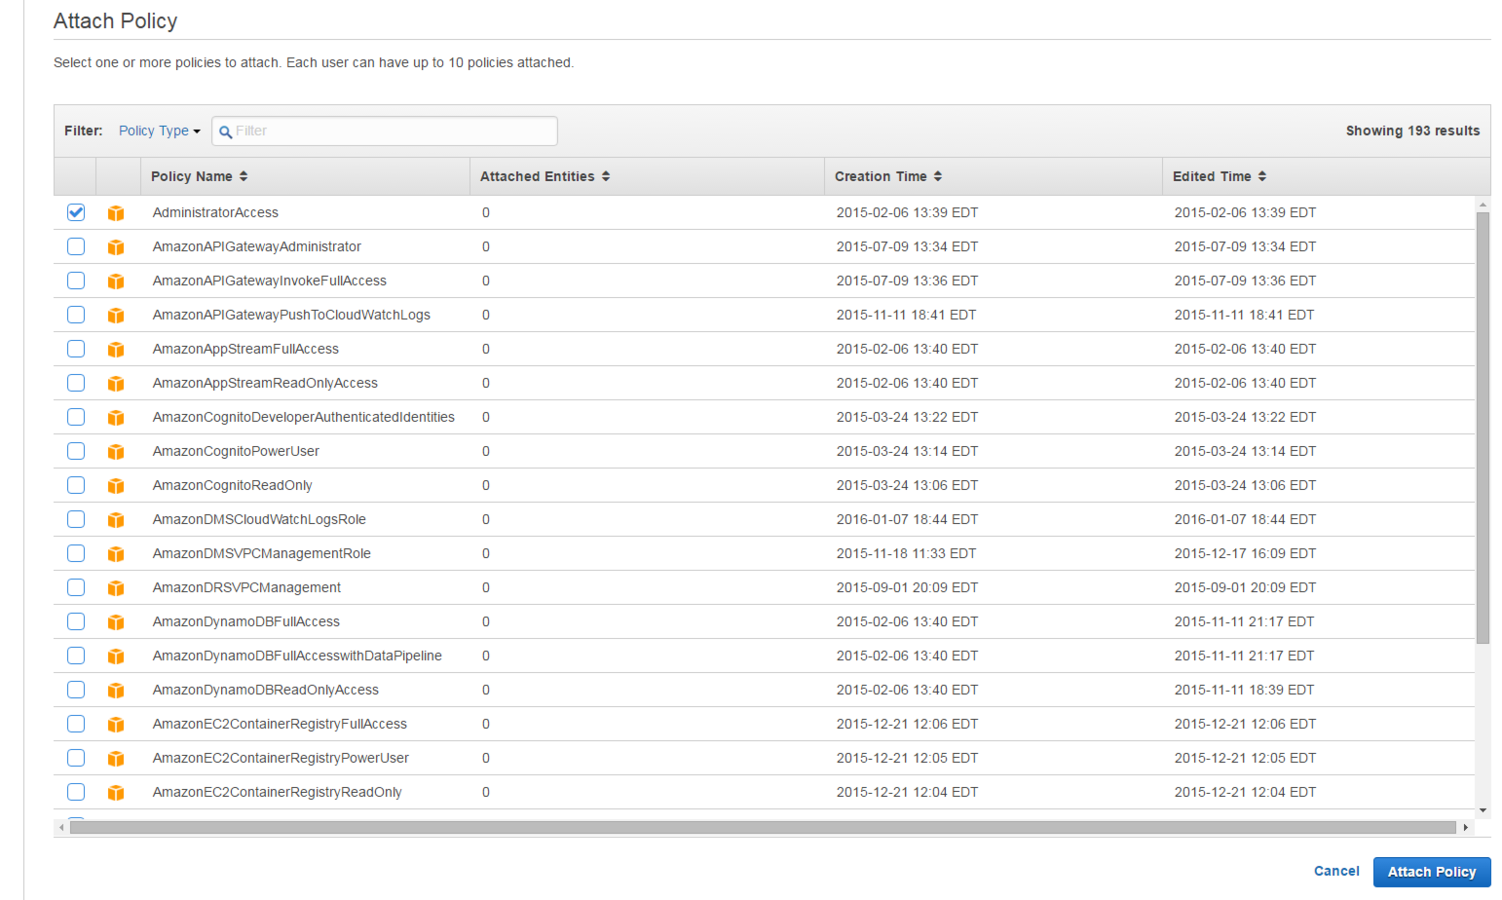Viewport: 1502px width, 900px height.
Task: Click the Cancel link
Action: point(1336,871)
